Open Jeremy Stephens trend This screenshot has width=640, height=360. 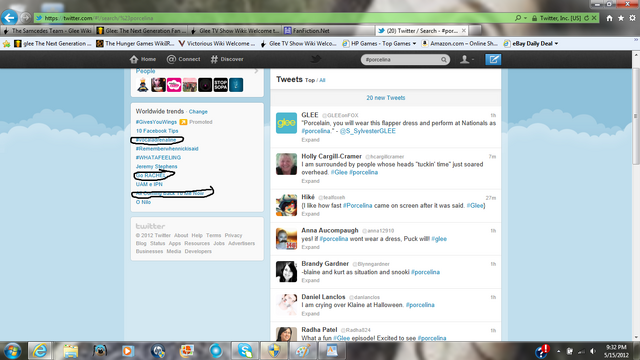click(x=156, y=167)
